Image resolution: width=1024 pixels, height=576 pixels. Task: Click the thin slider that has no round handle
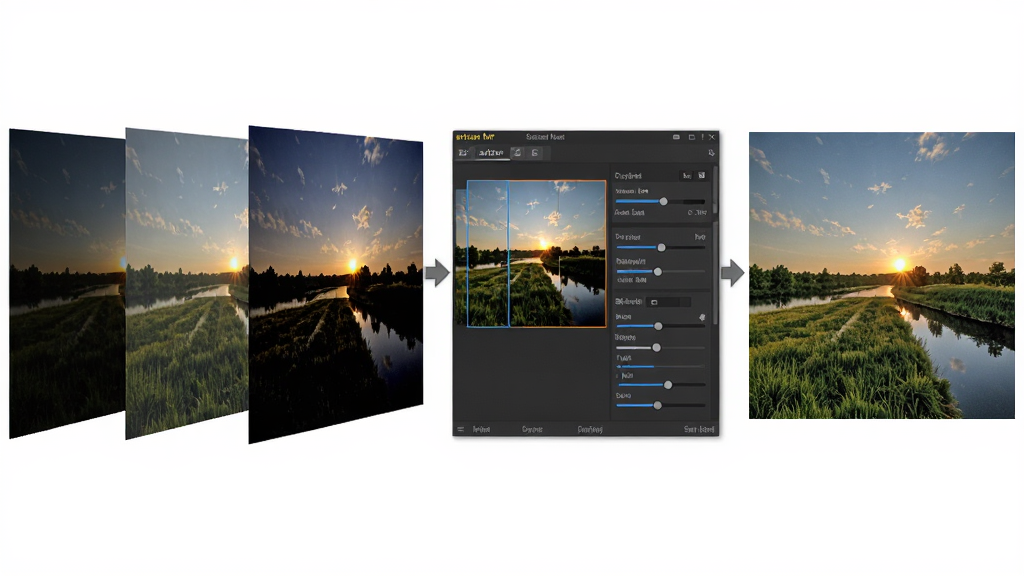point(660,366)
